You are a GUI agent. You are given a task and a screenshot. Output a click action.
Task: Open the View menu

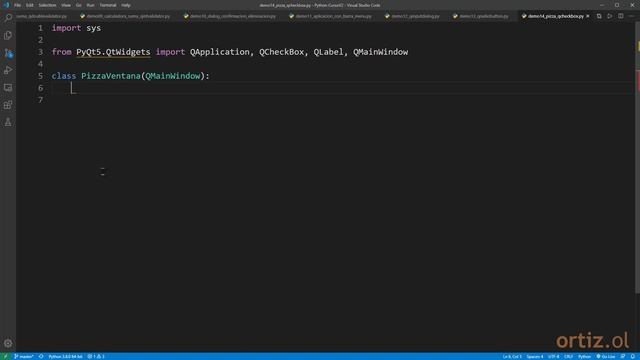[x=66, y=5]
